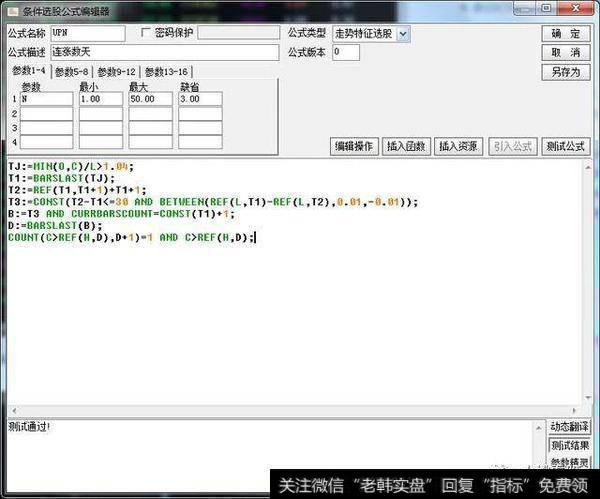Screen dimensions: 600x499
Task: Click horizontal scrollbar right arrow
Action: click(574, 411)
